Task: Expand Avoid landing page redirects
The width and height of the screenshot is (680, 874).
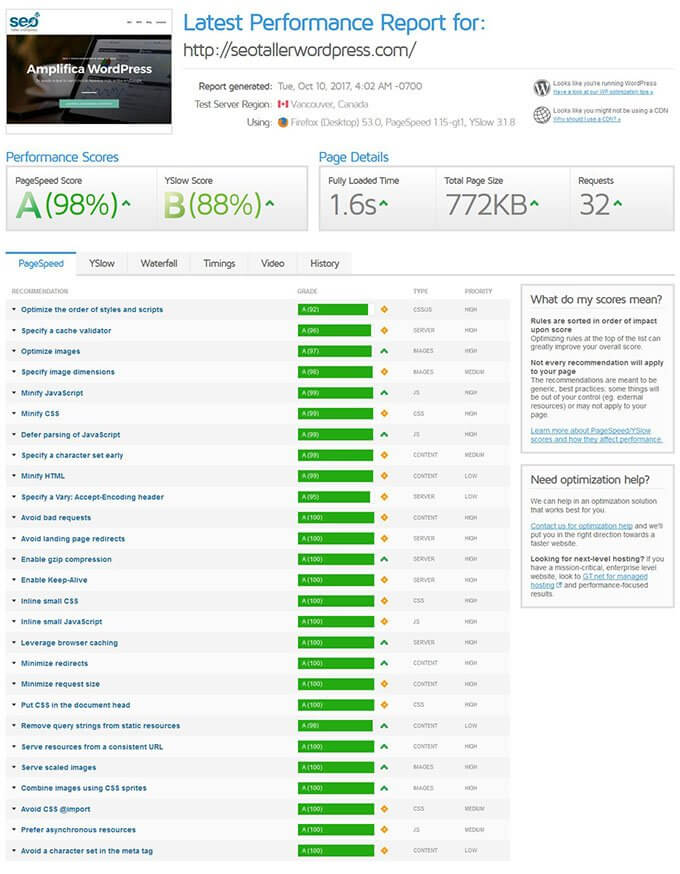Action: (14, 538)
